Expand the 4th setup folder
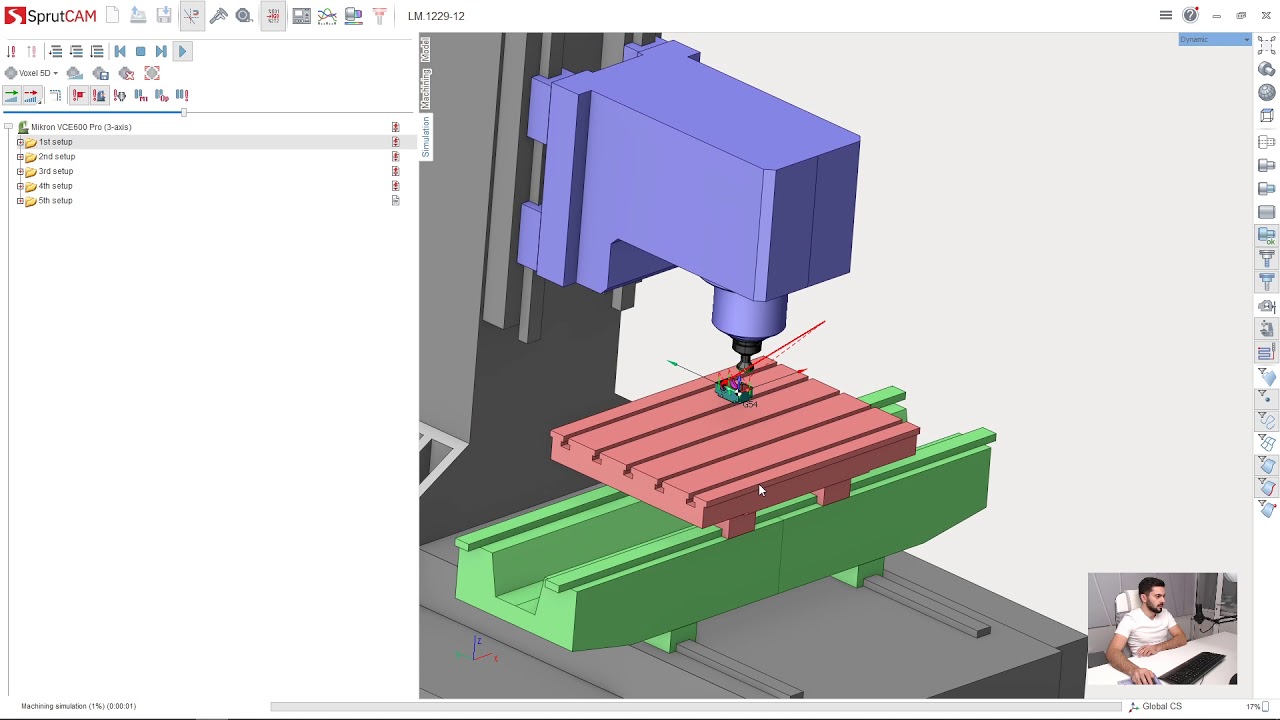1280x720 pixels. [x=20, y=186]
